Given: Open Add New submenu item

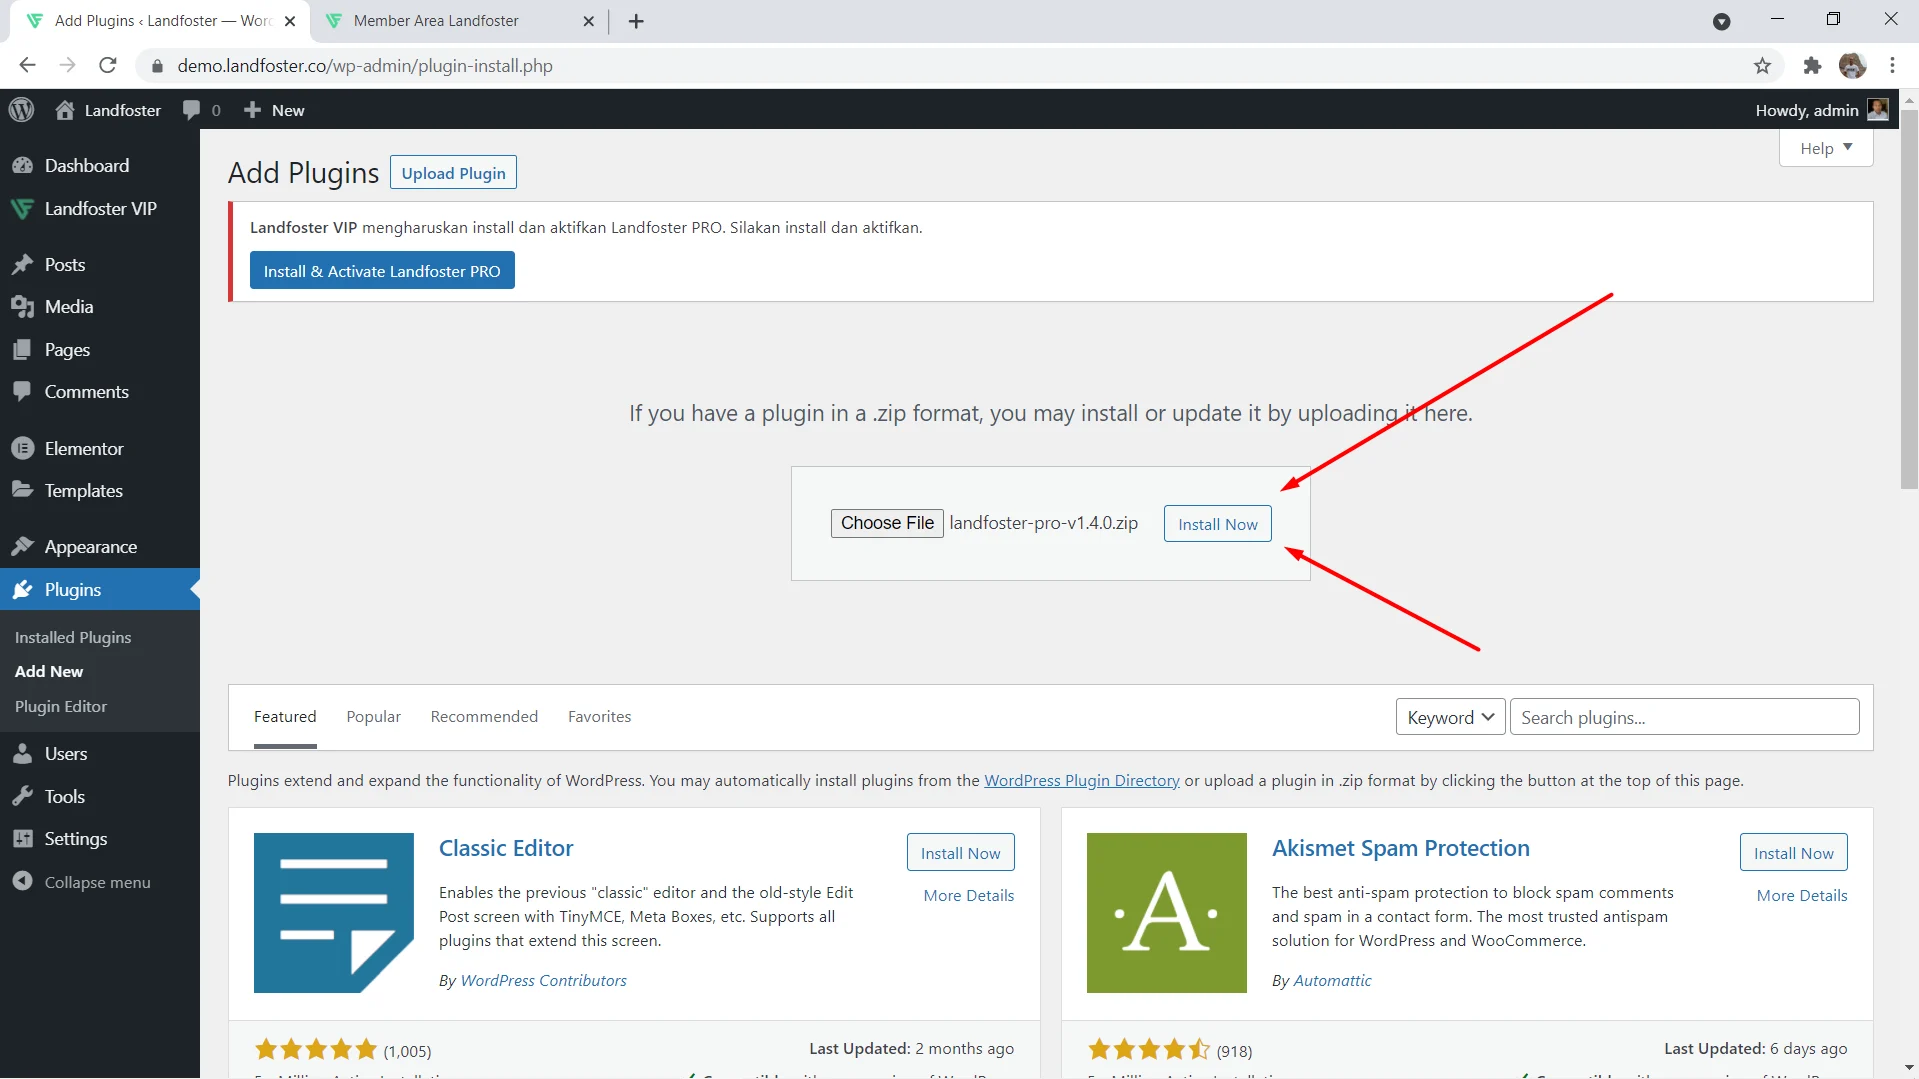Looking at the screenshot, I should [x=49, y=672].
